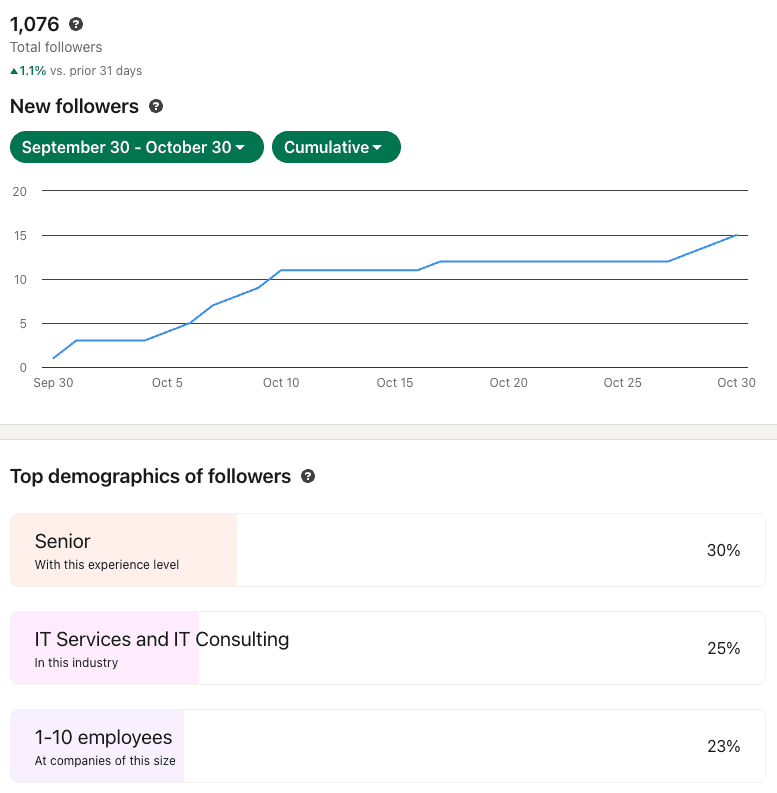Select the Senior experience level row
777x793 pixels.
tap(387, 550)
